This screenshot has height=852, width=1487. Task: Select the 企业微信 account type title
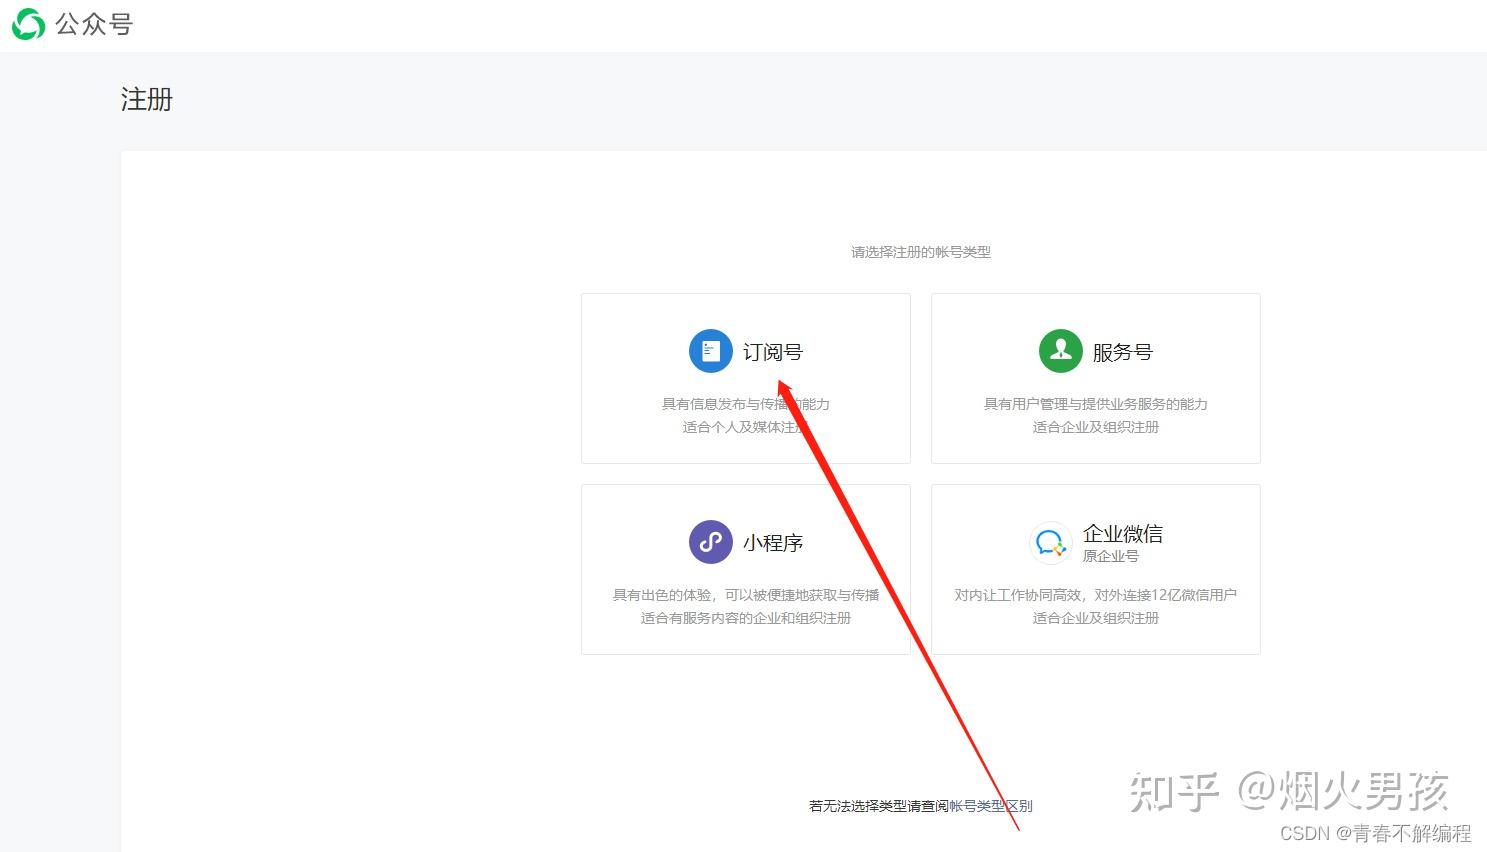pyautogui.click(x=1123, y=534)
